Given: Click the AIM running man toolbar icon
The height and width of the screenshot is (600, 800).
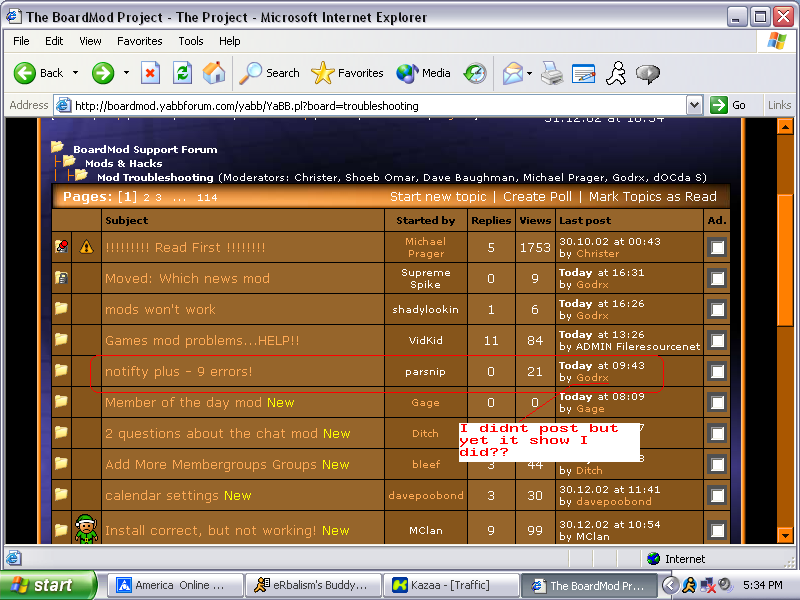Looking at the screenshot, I should (616, 73).
